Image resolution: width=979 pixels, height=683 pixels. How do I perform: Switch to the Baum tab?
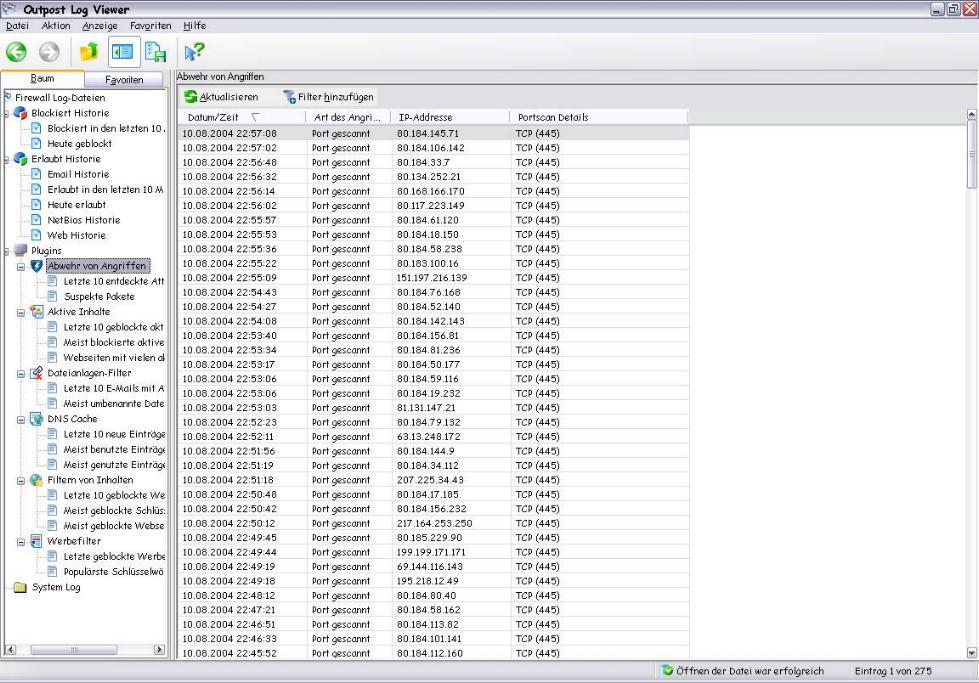coord(42,79)
